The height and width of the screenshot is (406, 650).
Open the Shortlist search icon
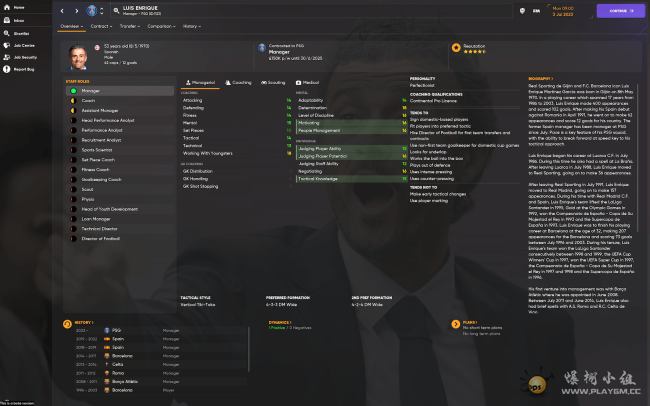7,33
